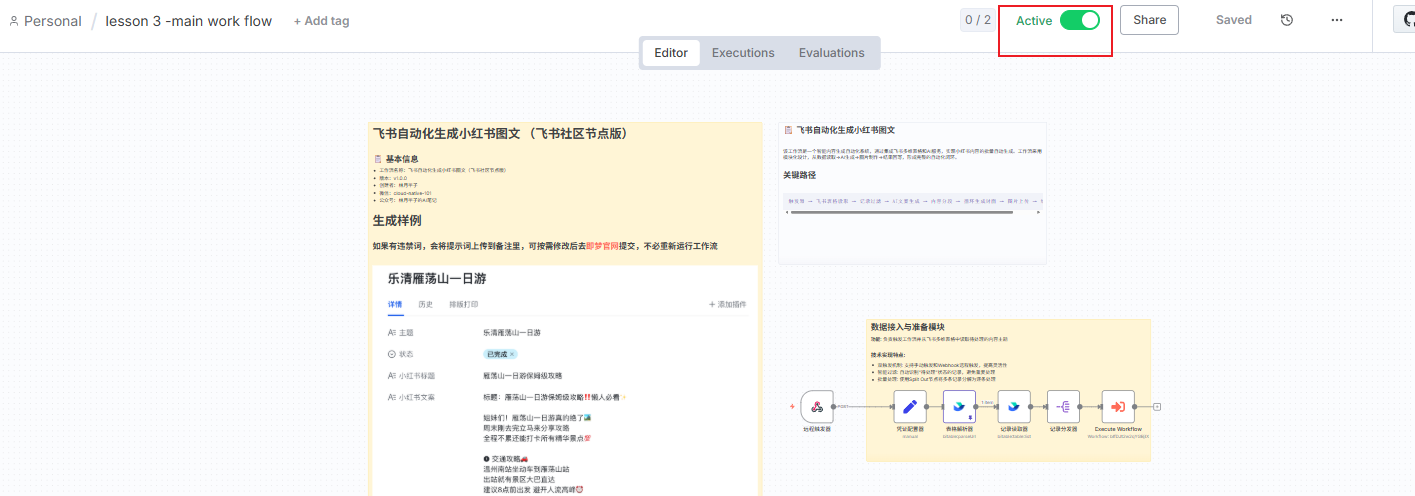Screen dimensions: 1415x496
Task: Open the 即梦官网 link in the sticky note
Action: click(604, 246)
